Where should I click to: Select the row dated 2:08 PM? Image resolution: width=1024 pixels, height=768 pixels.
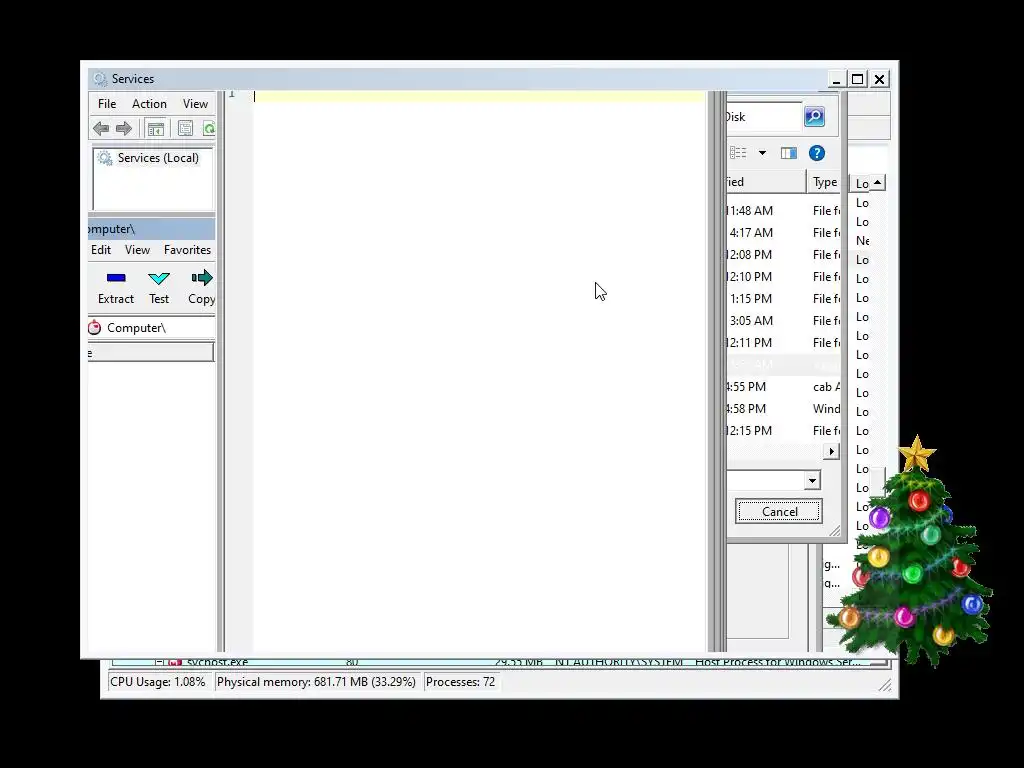tap(784, 255)
